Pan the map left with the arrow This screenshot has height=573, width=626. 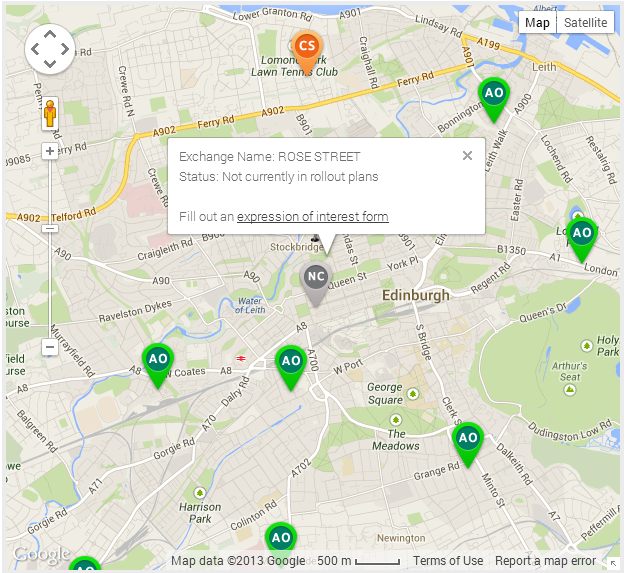[35, 49]
